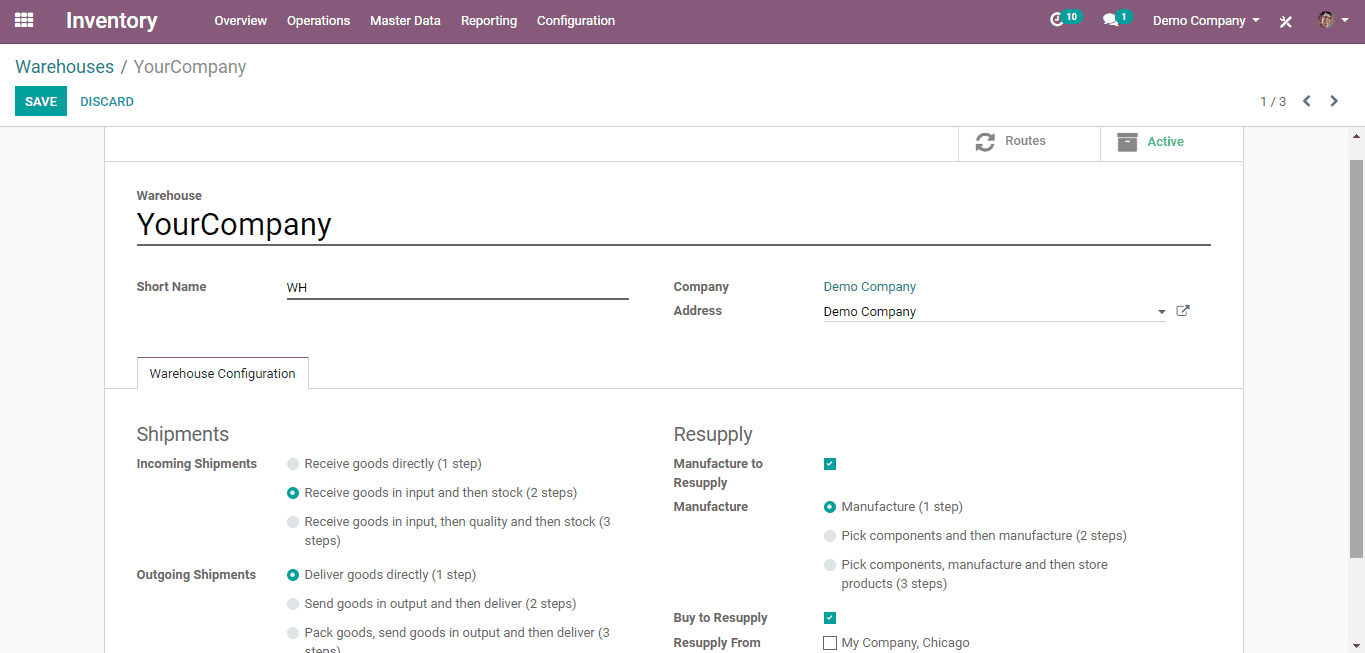Click the Short Name field WH
The image size is (1365, 653).
point(458,288)
